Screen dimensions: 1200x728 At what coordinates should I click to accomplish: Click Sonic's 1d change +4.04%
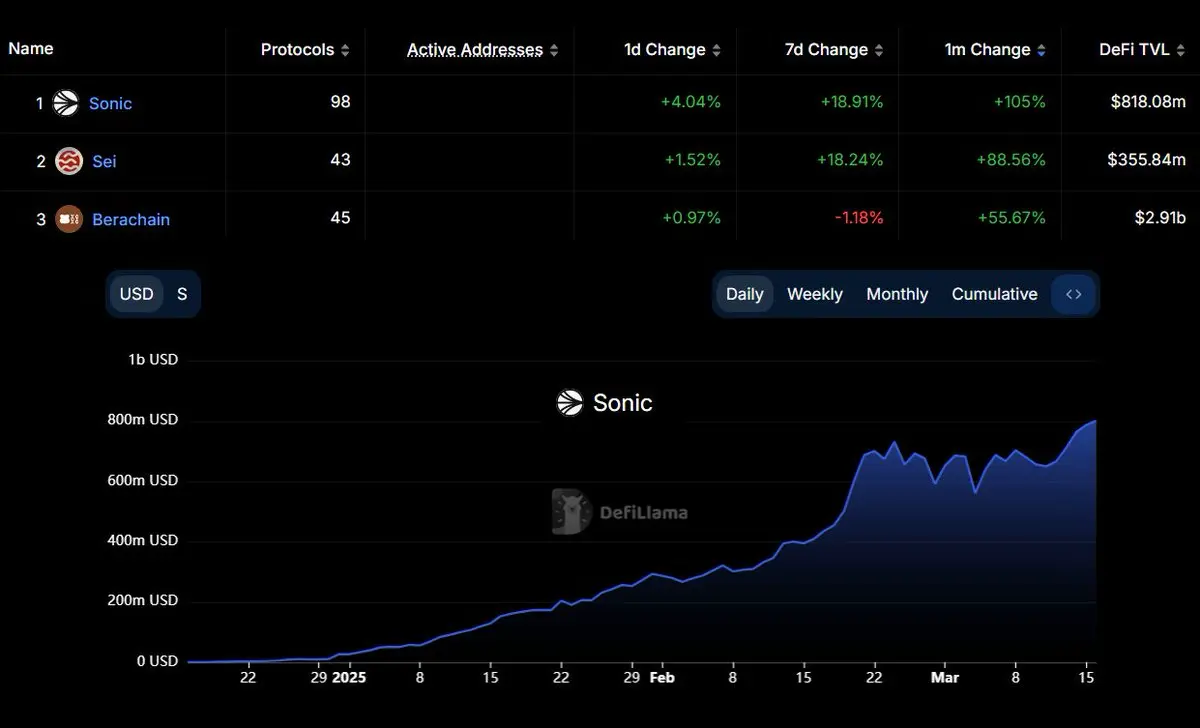pyautogui.click(x=692, y=102)
